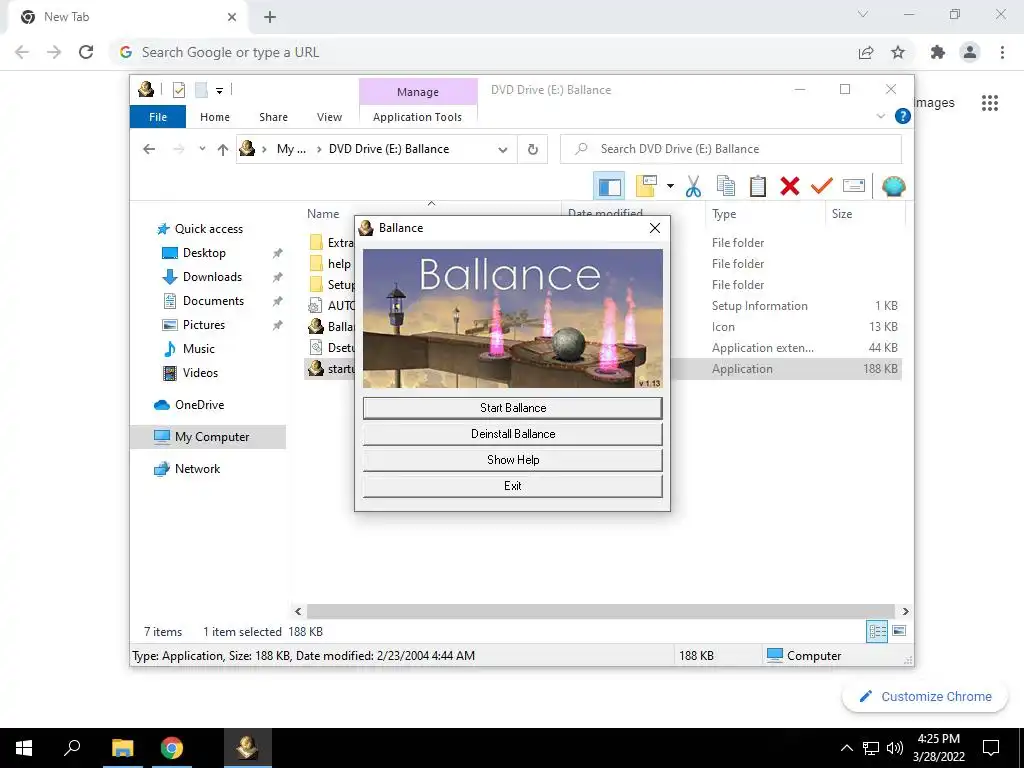
Task: Click the envelope icon in Explorer toolbar
Action: (x=854, y=186)
